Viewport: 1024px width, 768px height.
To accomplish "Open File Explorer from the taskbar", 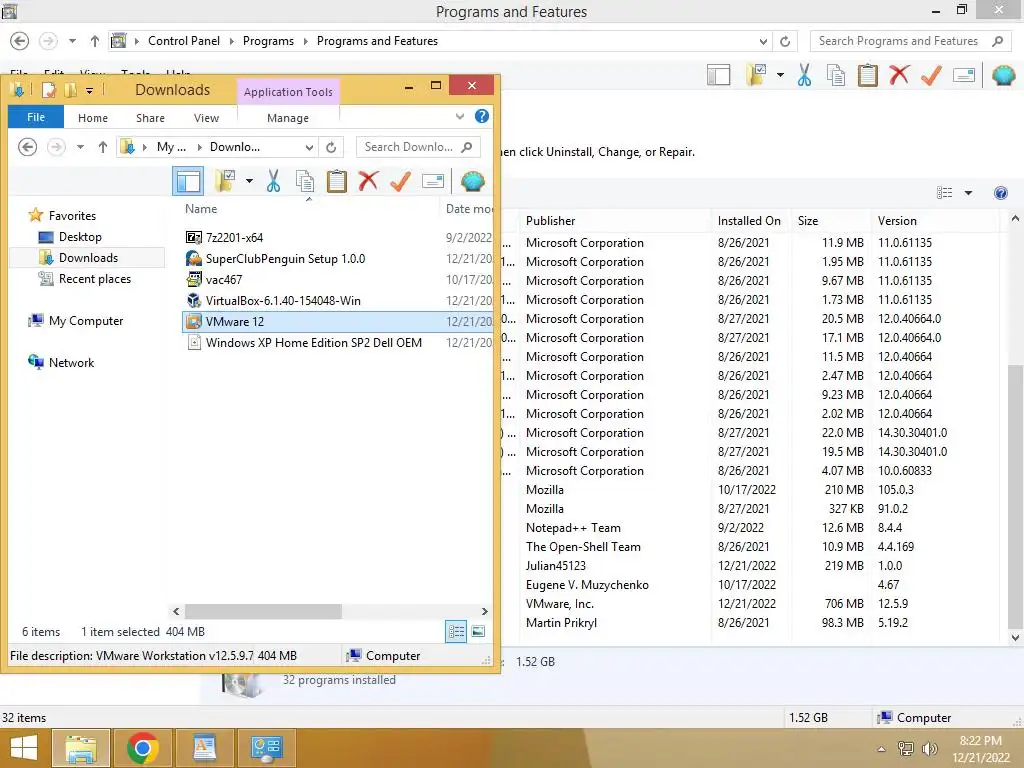I will pos(80,748).
